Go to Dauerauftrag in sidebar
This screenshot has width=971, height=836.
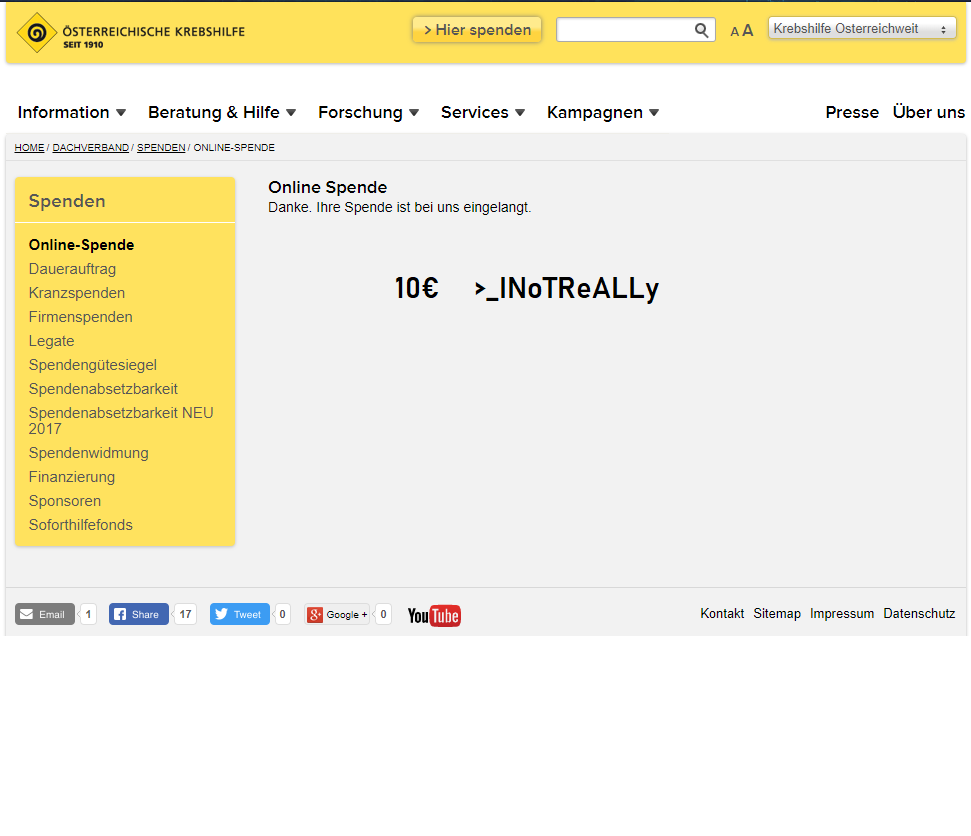[72, 269]
